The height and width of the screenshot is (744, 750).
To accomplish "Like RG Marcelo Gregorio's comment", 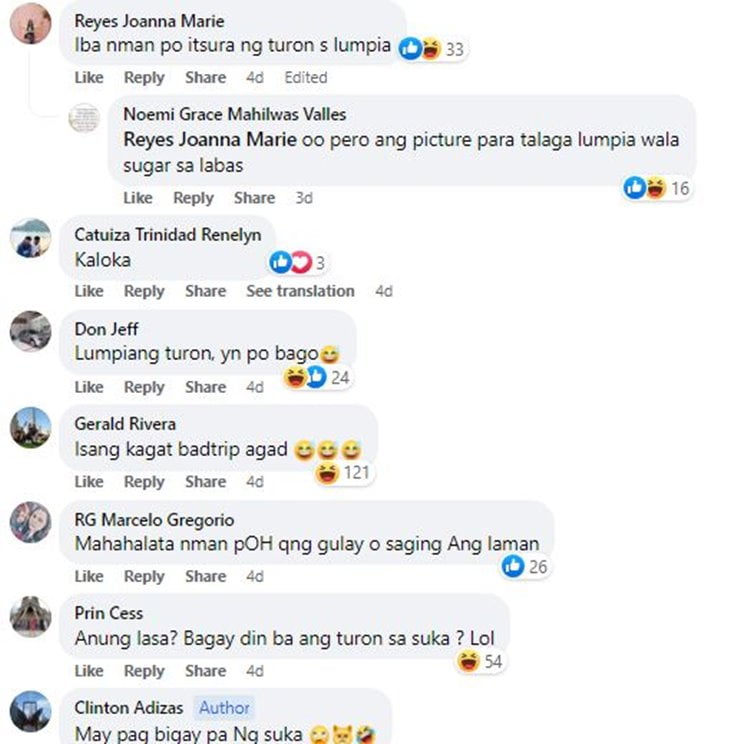I will (89, 576).
